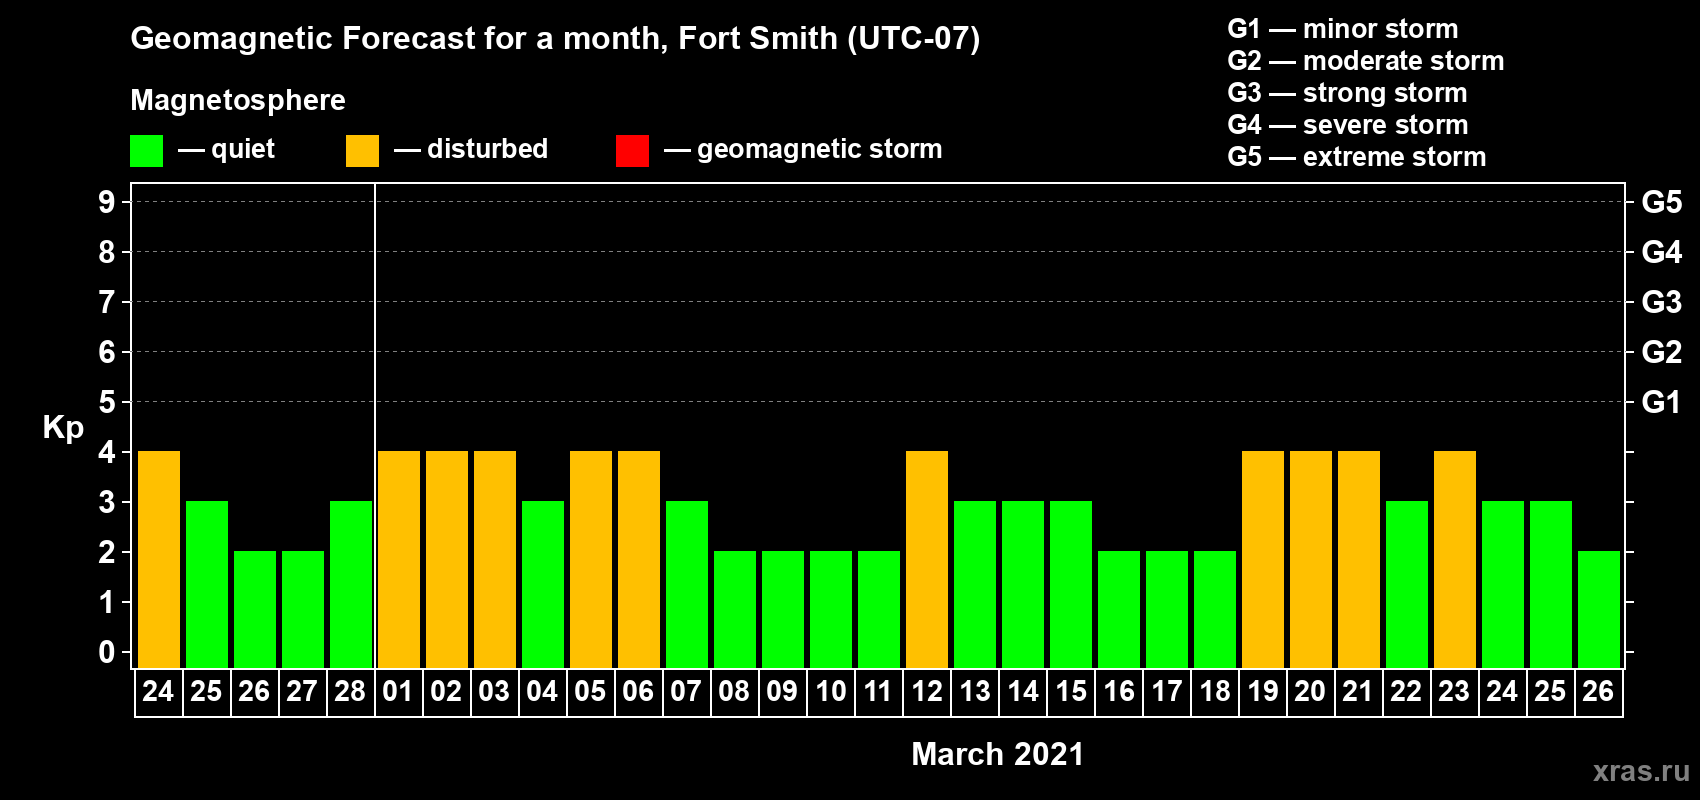
Task: Click the 'March 2021' month label
Action: pos(997,754)
